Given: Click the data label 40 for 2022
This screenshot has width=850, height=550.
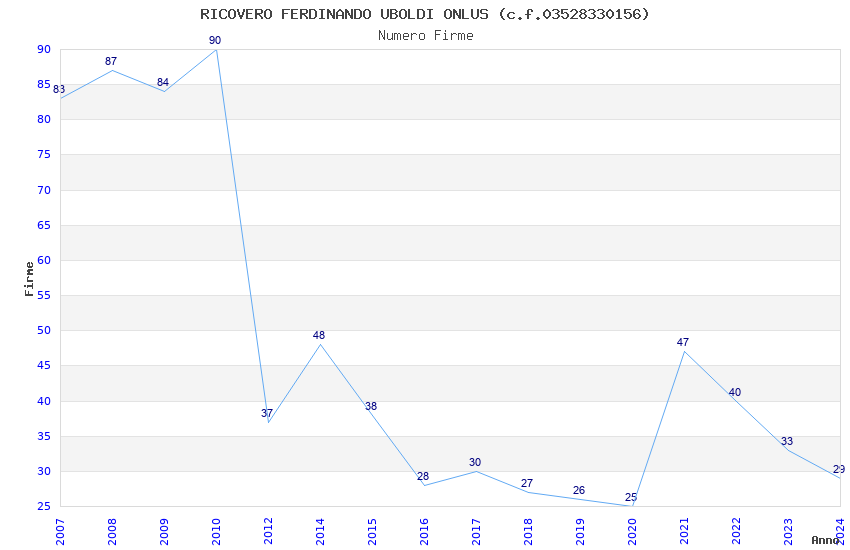Looking at the screenshot, I should 735,392.
